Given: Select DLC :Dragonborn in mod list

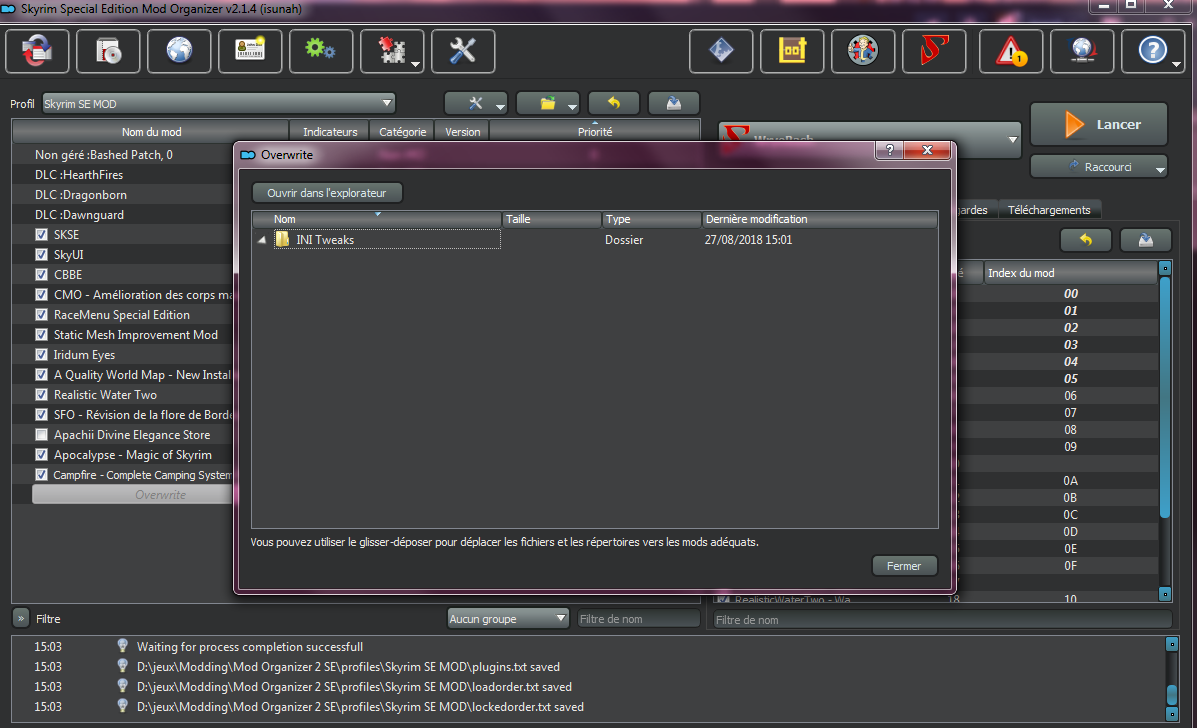Looking at the screenshot, I should [124, 195].
